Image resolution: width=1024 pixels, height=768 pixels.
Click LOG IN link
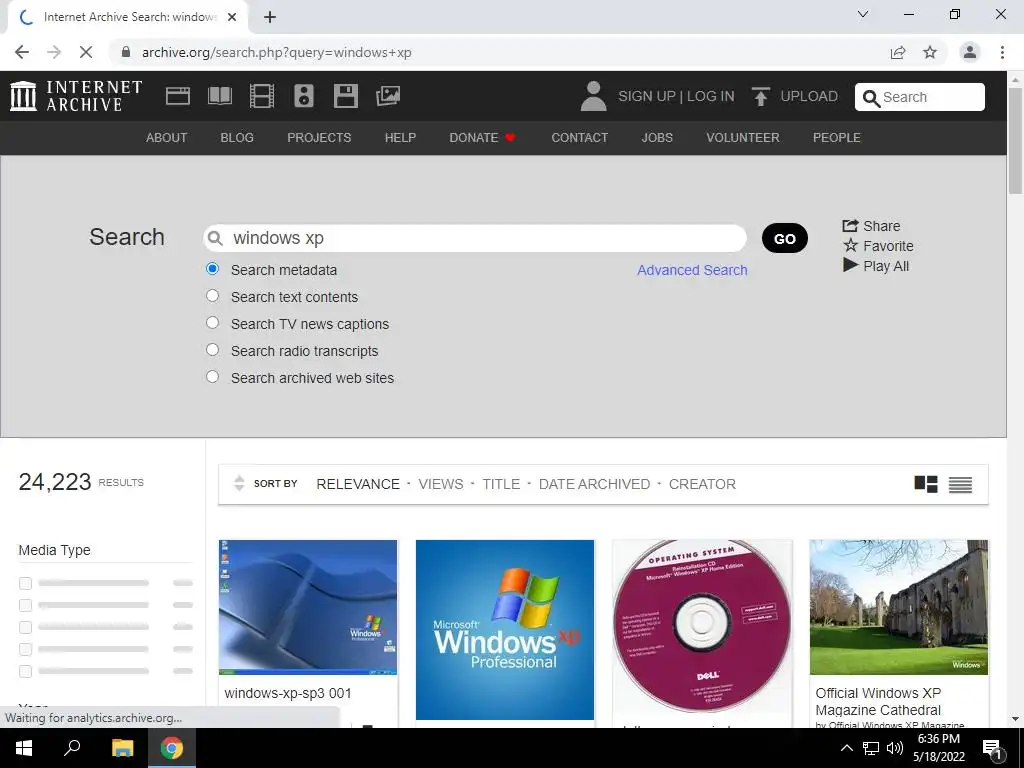[x=711, y=96]
